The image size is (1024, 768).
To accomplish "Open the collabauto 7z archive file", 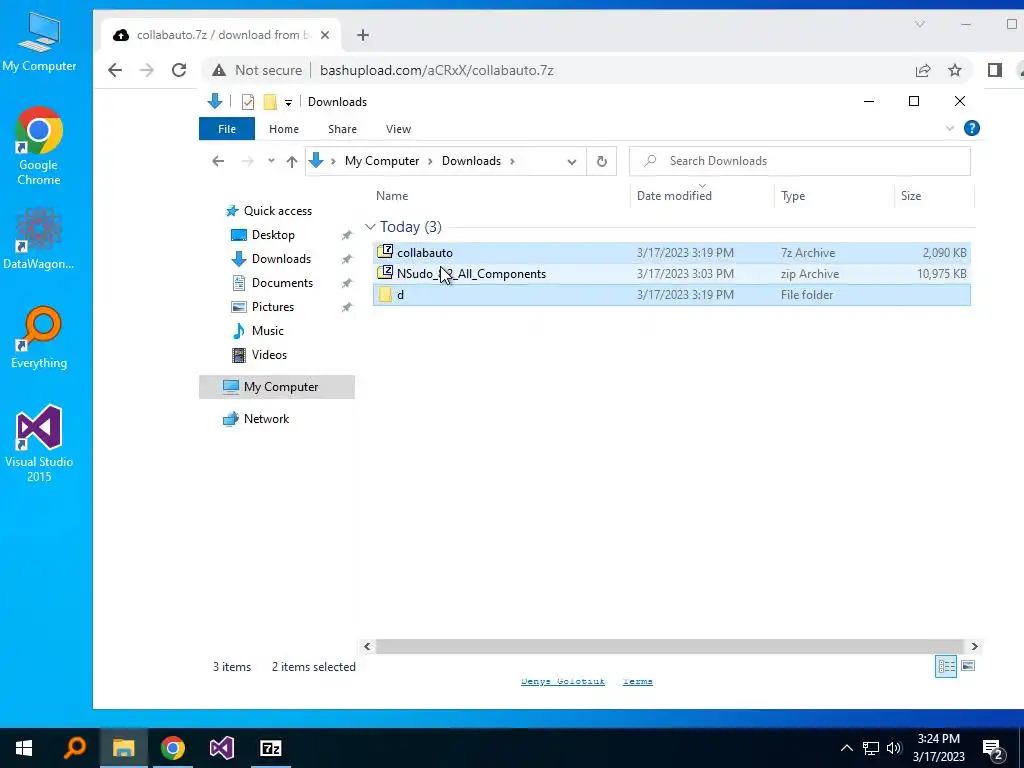I will tap(671, 253).
